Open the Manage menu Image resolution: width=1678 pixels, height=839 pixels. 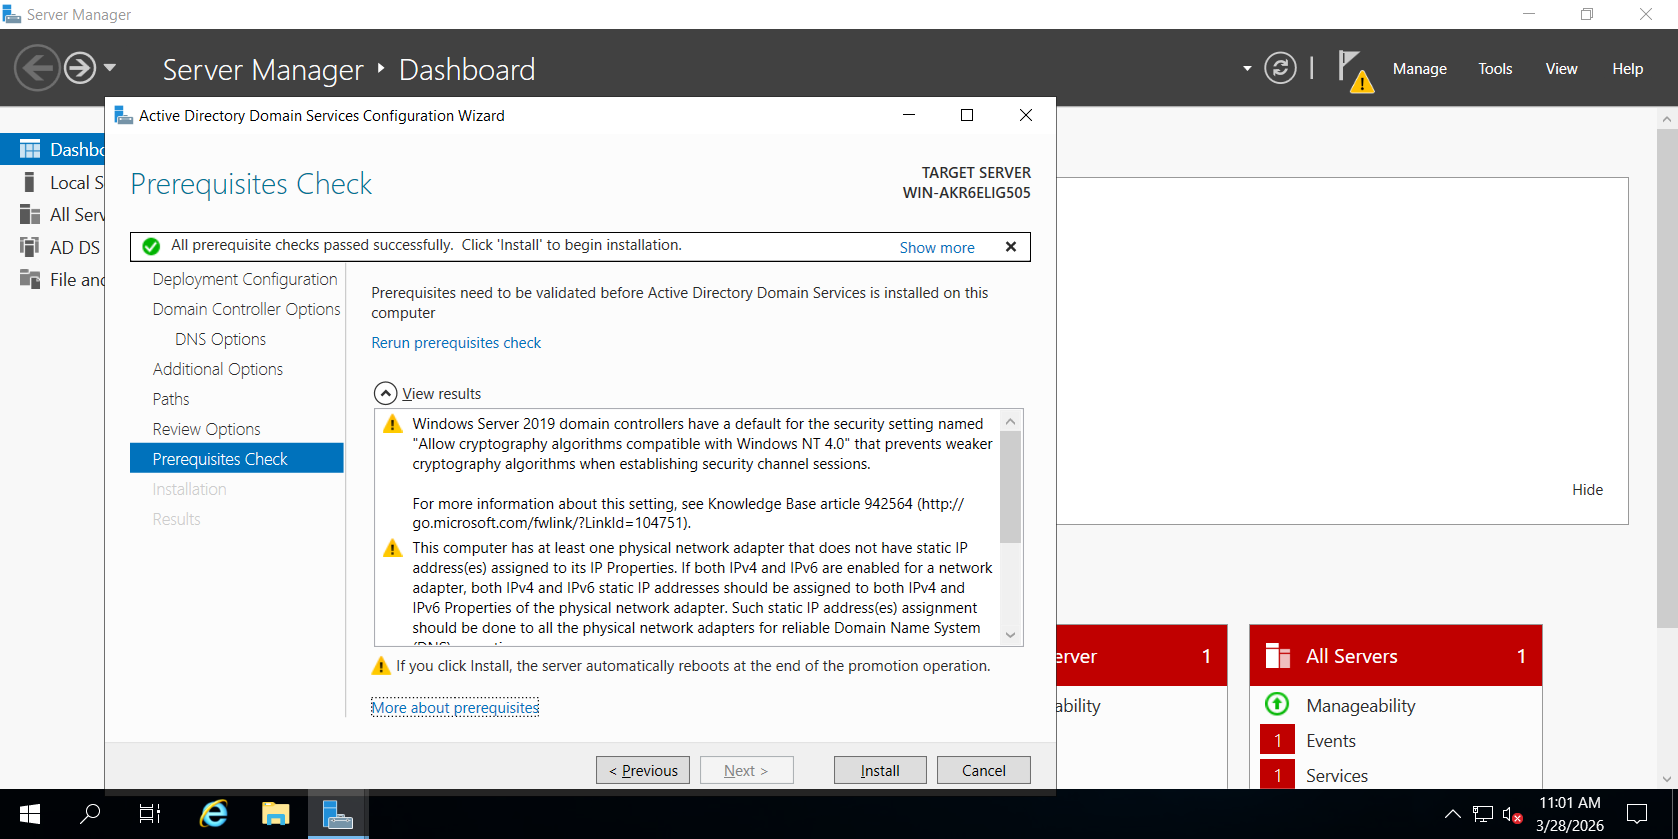click(1419, 69)
